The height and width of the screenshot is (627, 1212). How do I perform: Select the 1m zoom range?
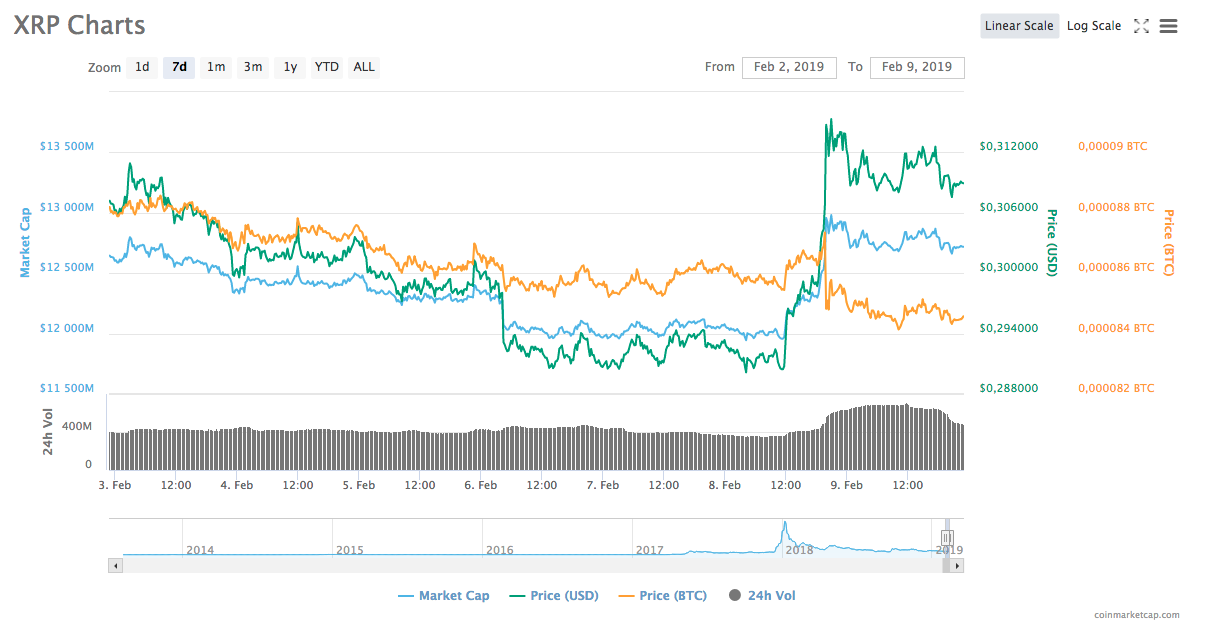[216, 67]
